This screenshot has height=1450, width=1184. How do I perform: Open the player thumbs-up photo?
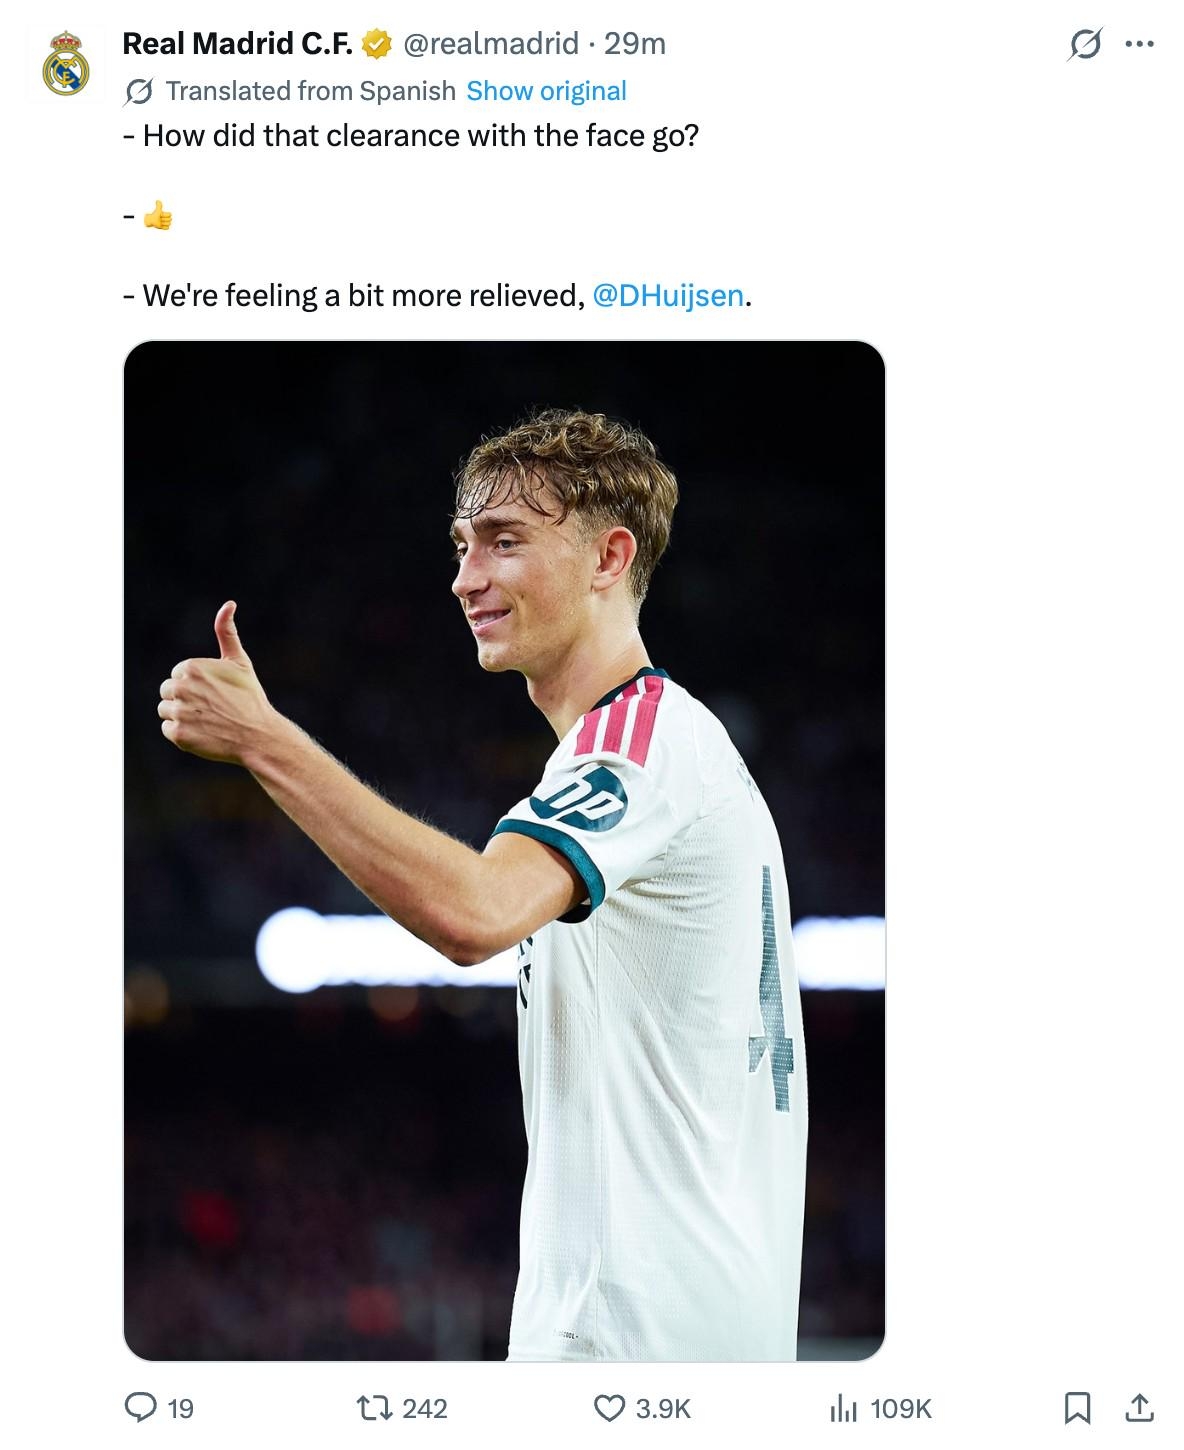504,851
